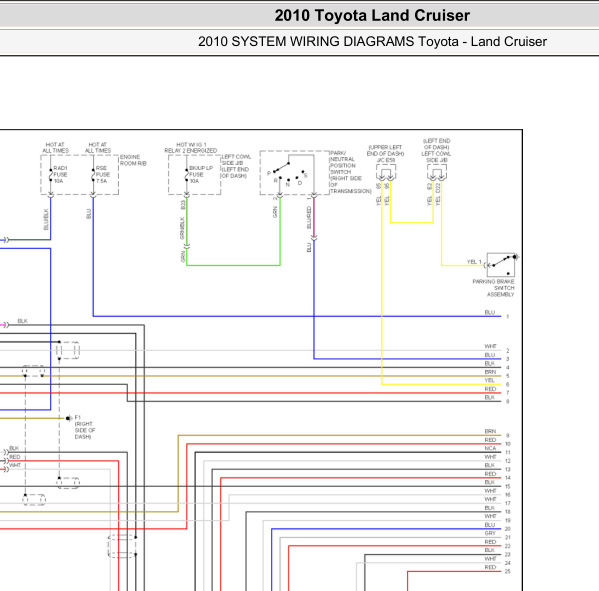Screen dimensions: 599x591
Task: Select the RAD1 FUSE 10A label
Action: click(x=60, y=175)
